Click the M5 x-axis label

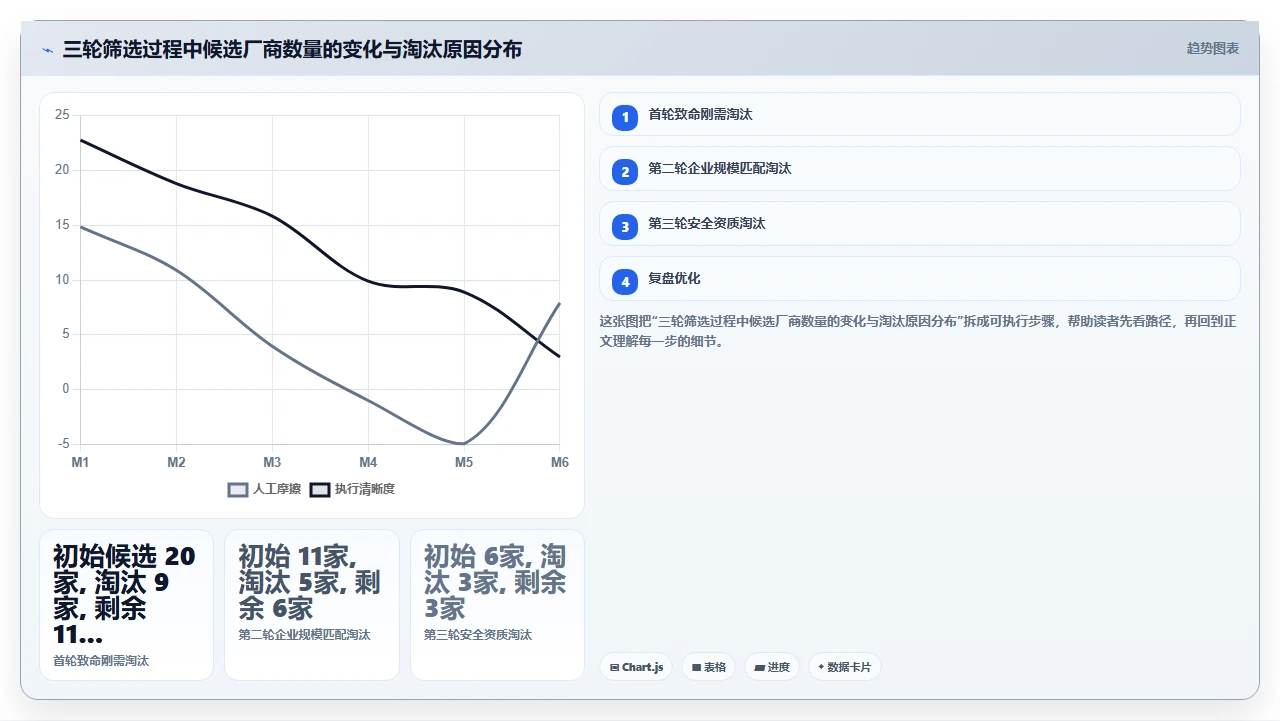coord(464,462)
